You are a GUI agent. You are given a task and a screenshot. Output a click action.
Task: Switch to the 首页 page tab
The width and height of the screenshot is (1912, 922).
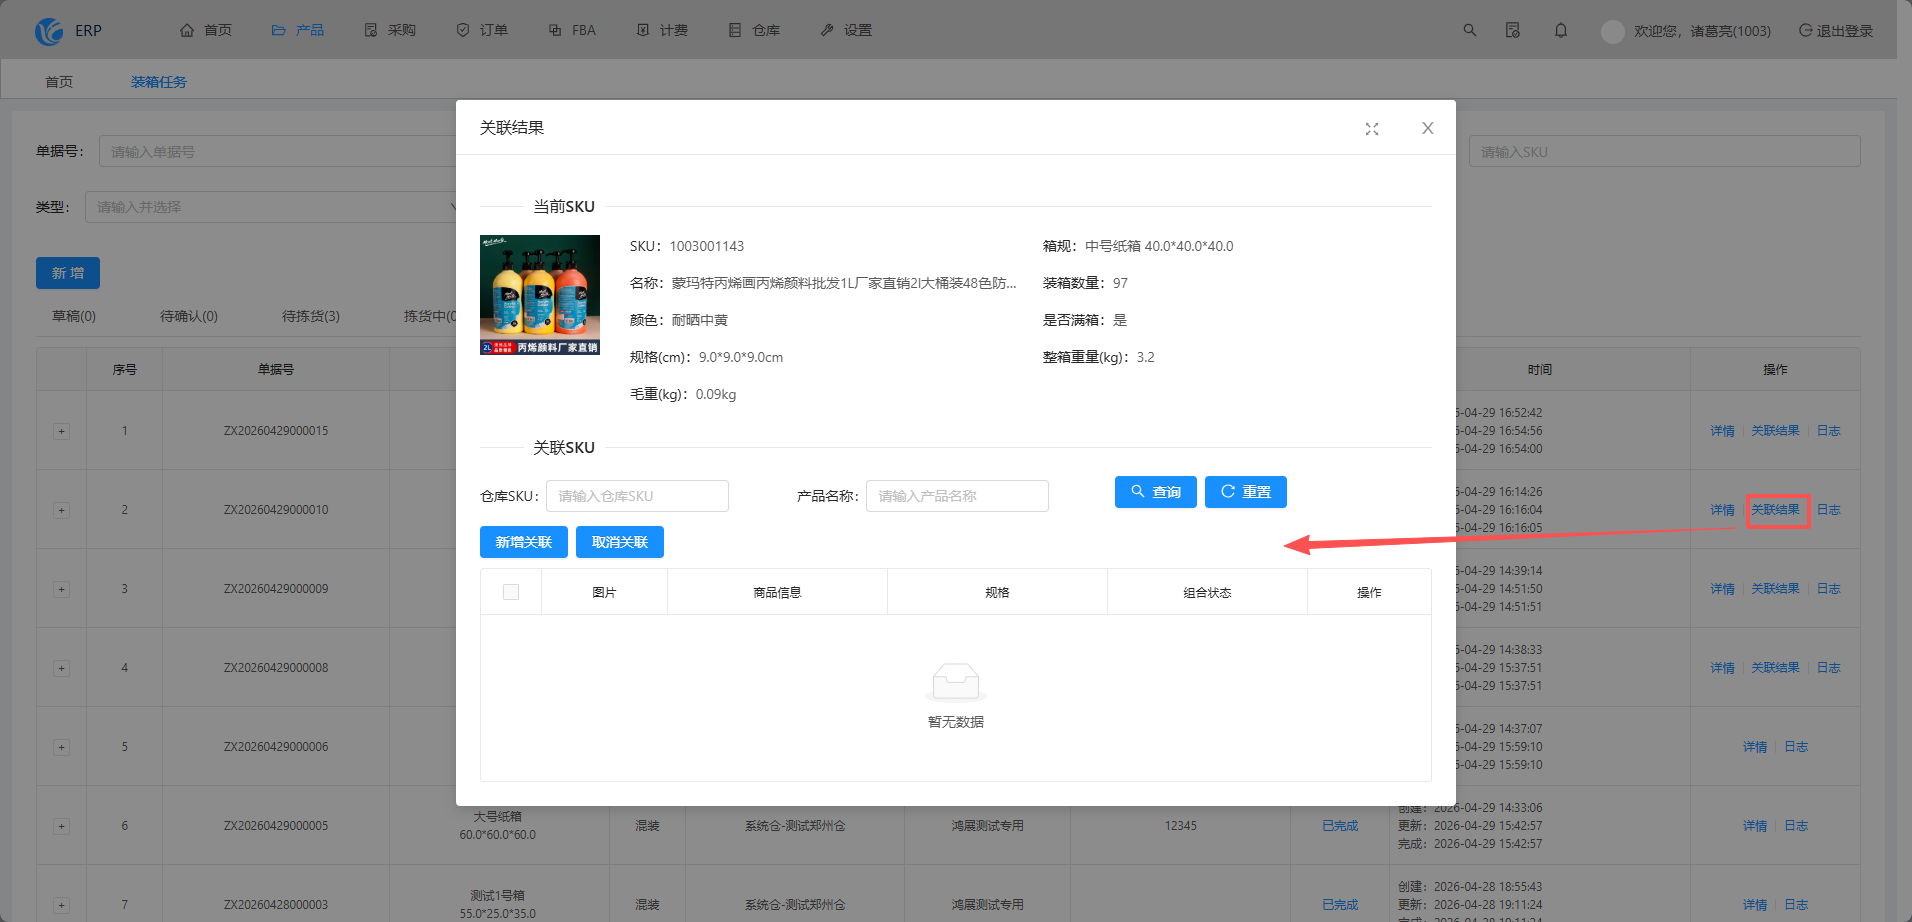tap(59, 81)
